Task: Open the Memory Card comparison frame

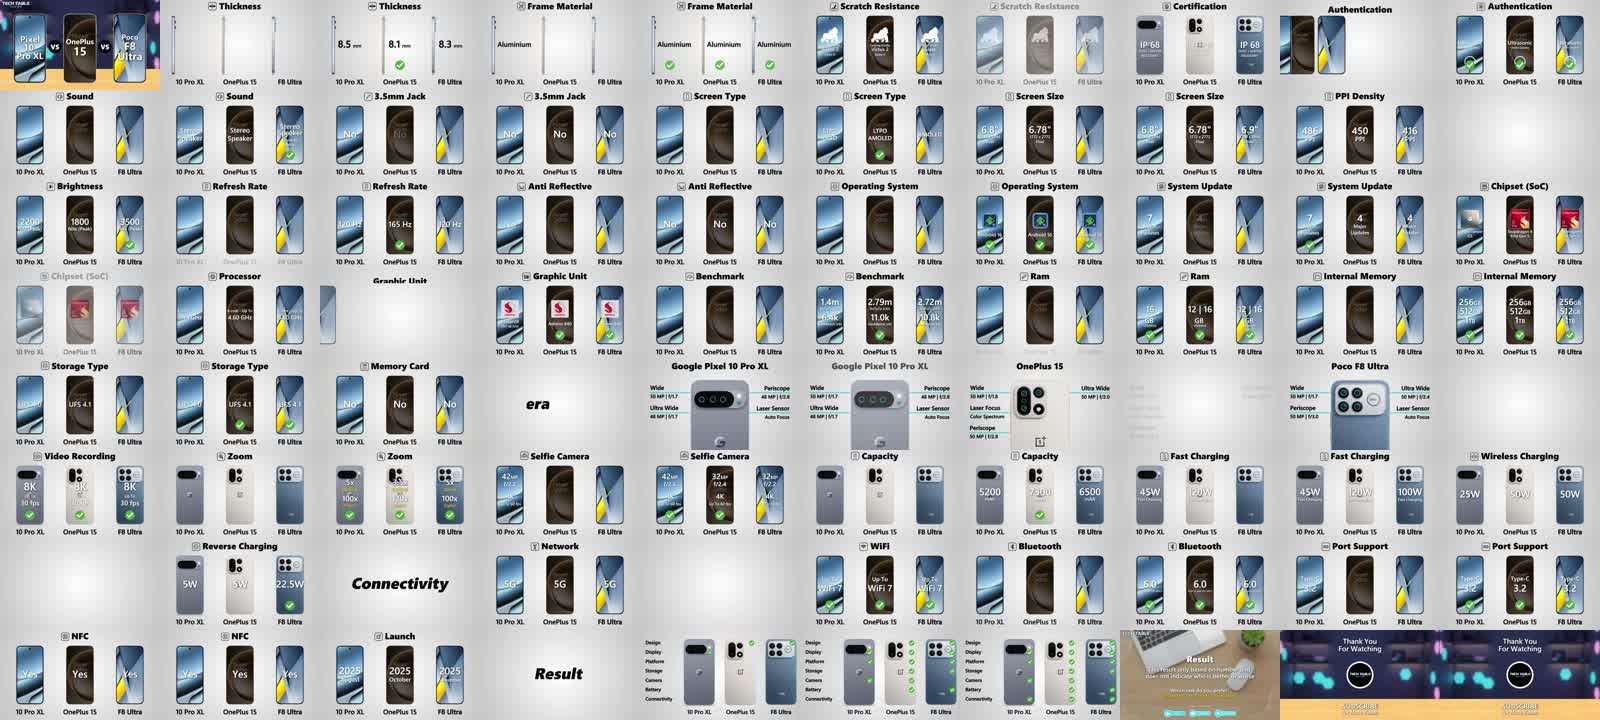Action: coord(400,405)
